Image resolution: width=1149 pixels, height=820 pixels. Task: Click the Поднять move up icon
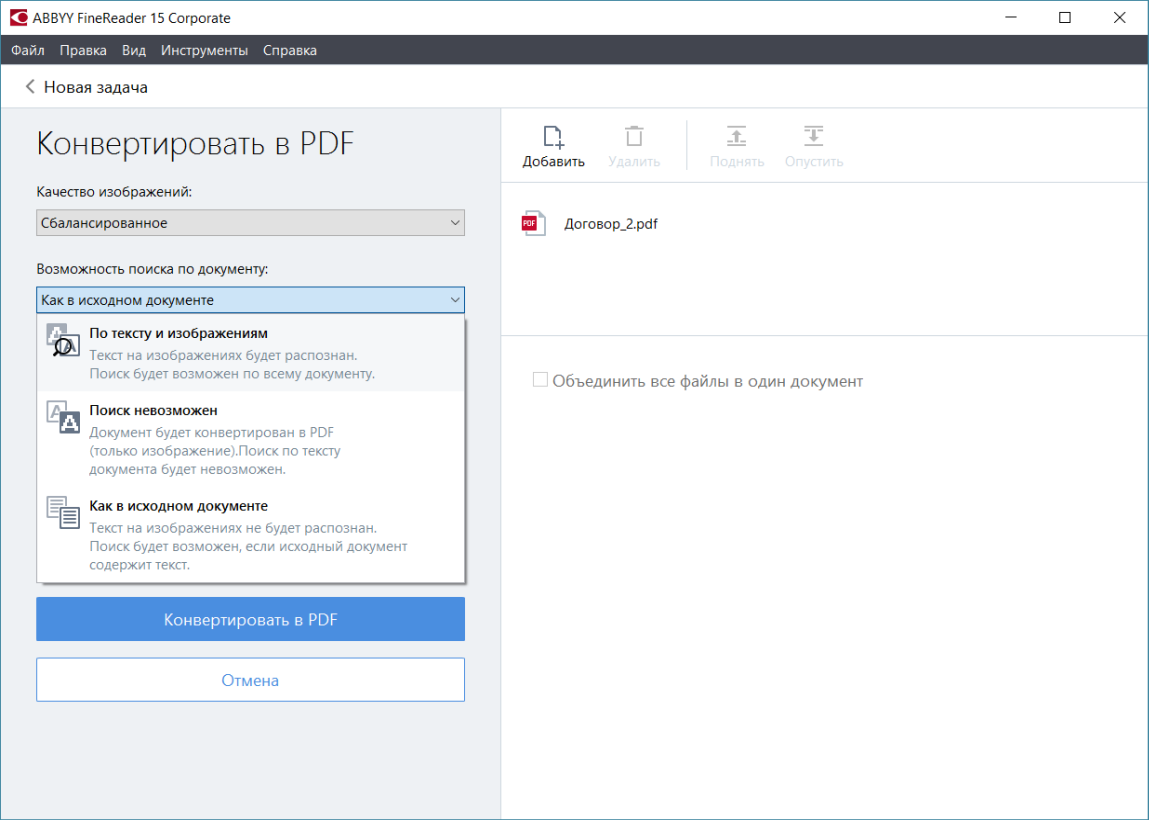[x=736, y=137]
